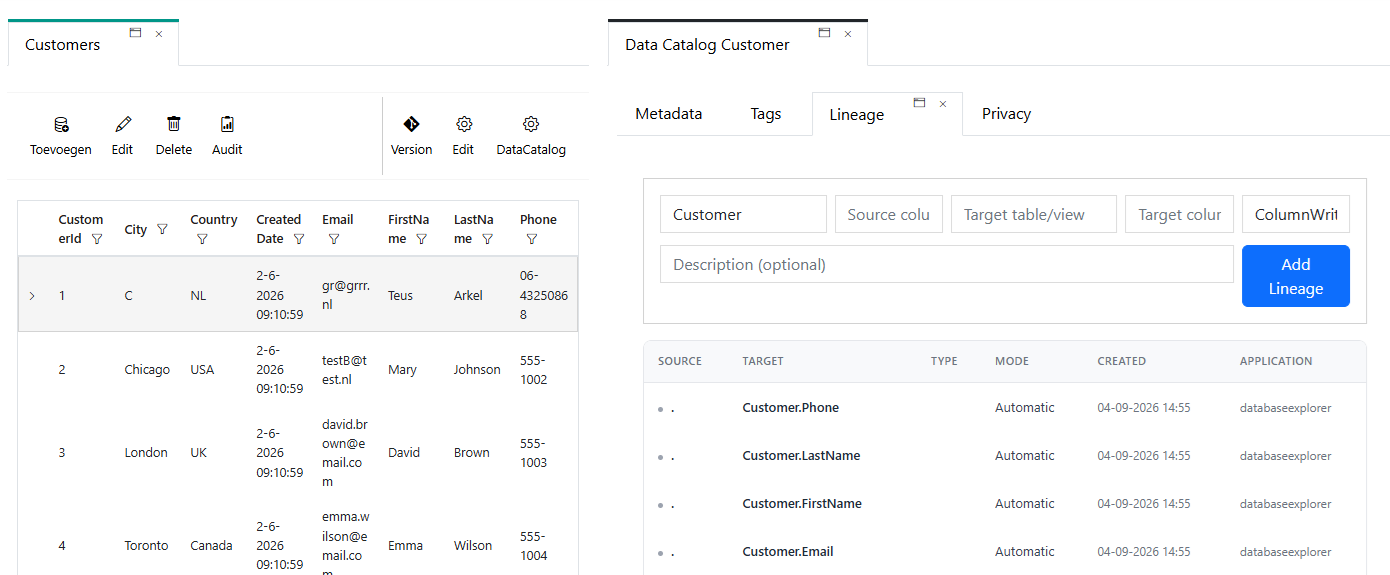This screenshot has height=575, width=1390.
Task: Open the Audit clipboard icon
Action: click(227, 125)
